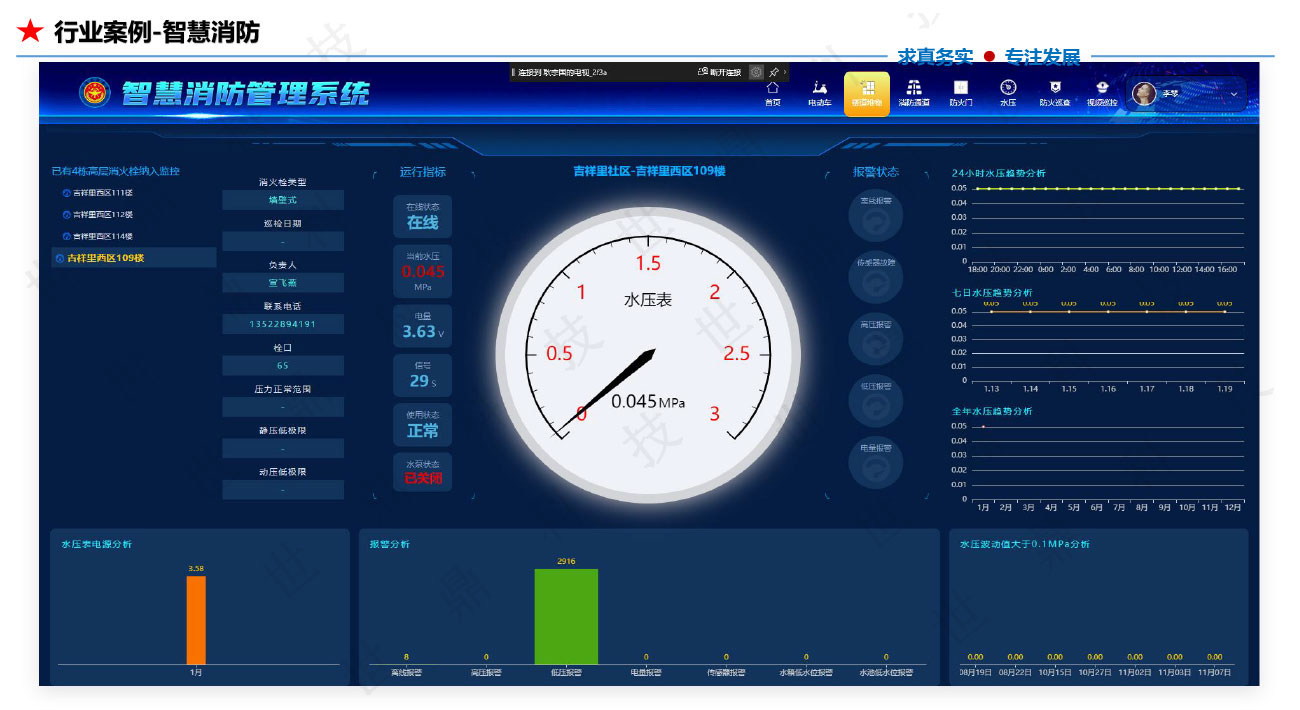Open the 视频监控 video monitoring icon

[x=1102, y=92]
